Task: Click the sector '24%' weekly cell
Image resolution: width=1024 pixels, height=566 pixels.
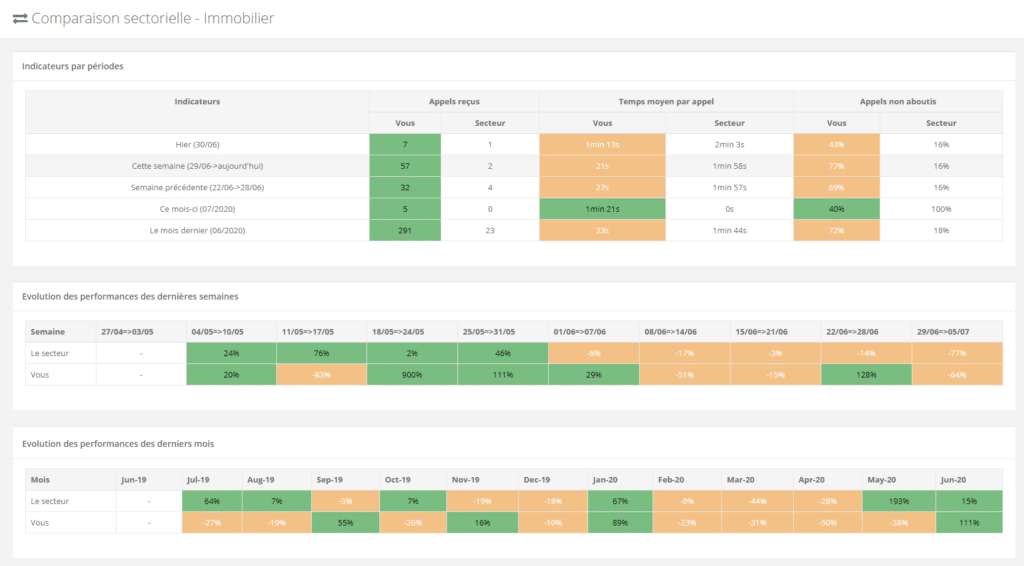Action: pos(231,353)
